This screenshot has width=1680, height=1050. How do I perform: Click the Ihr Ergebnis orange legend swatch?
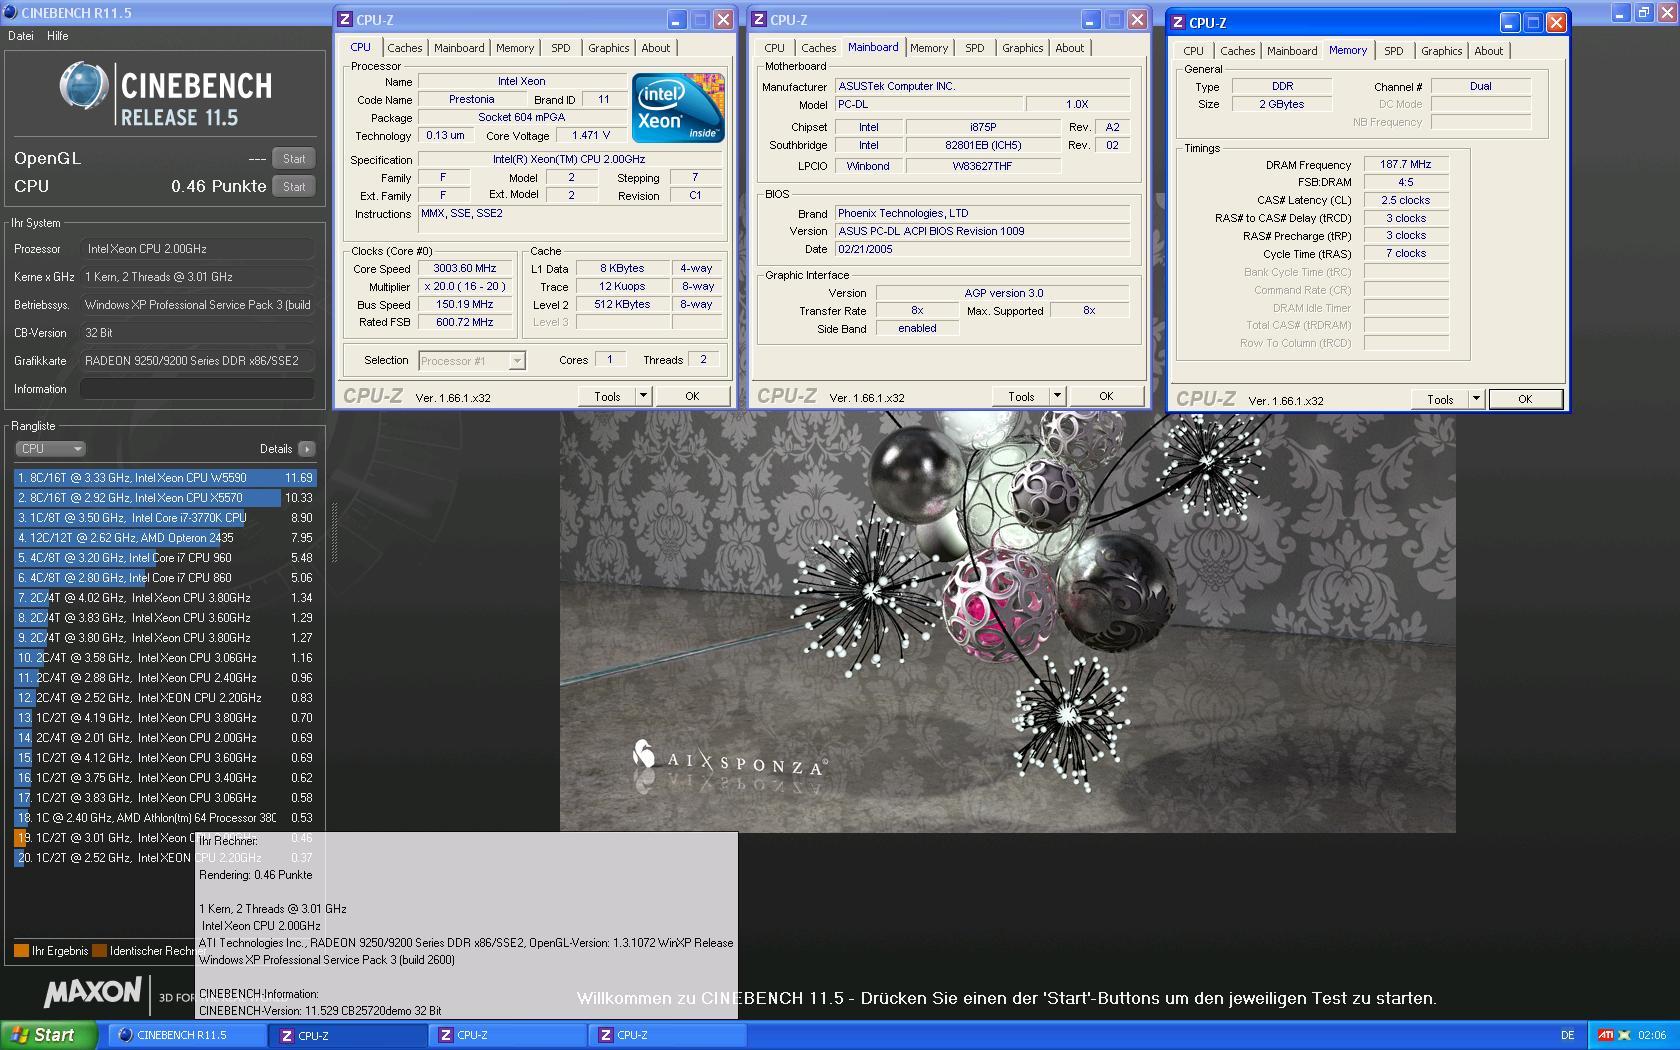pyautogui.click(x=21, y=951)
